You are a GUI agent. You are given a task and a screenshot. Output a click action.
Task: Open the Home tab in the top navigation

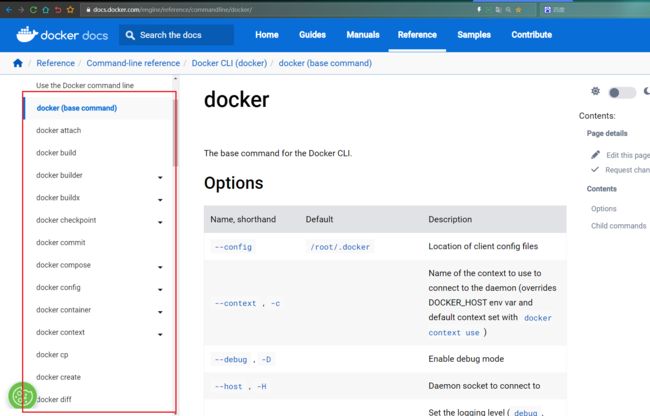pyautogui.click(x=267, y=35)
